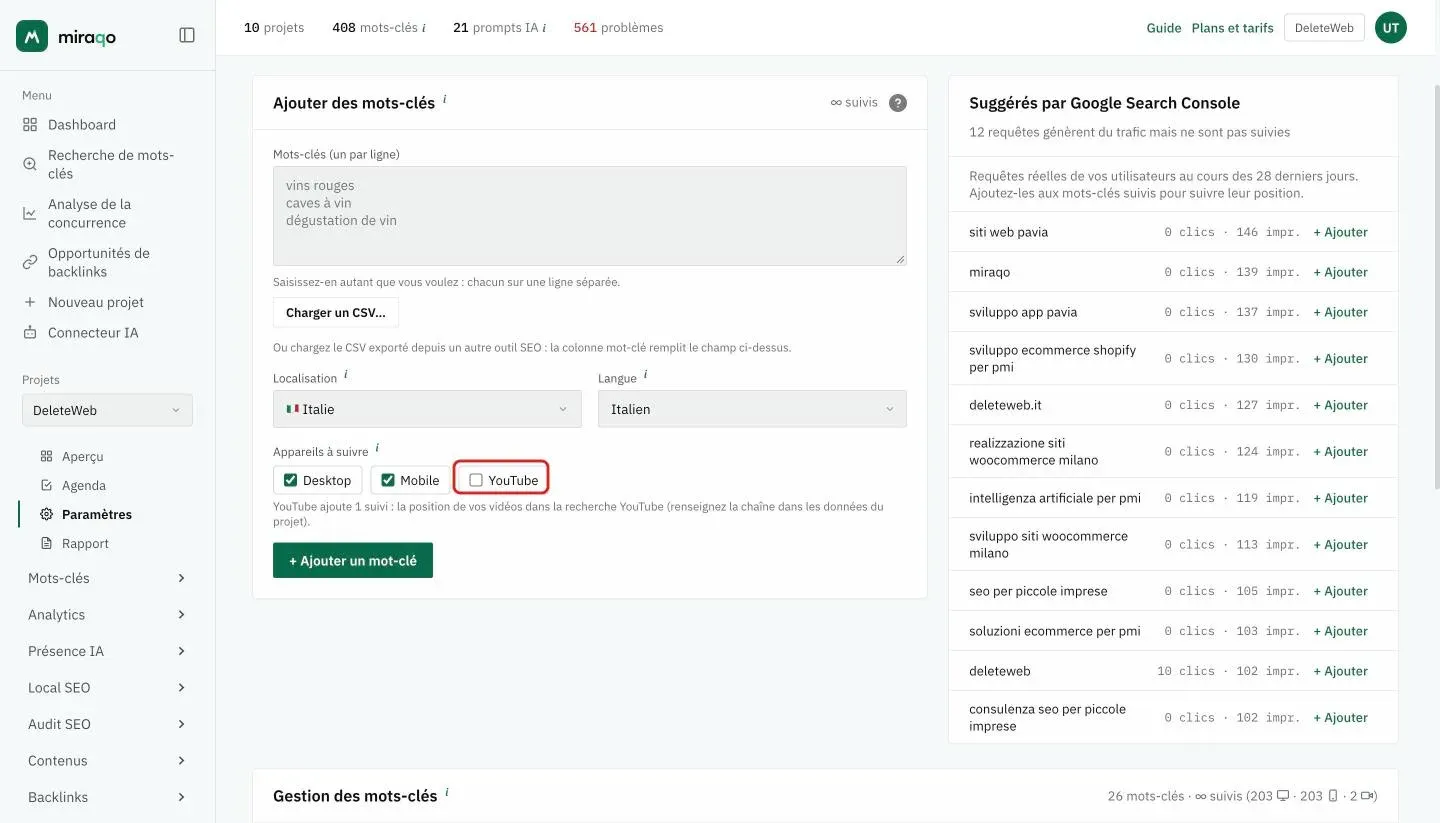Screen dimensions: 1440x823
Task: Click the 561 problèmes counter
Action: (618, 28)
